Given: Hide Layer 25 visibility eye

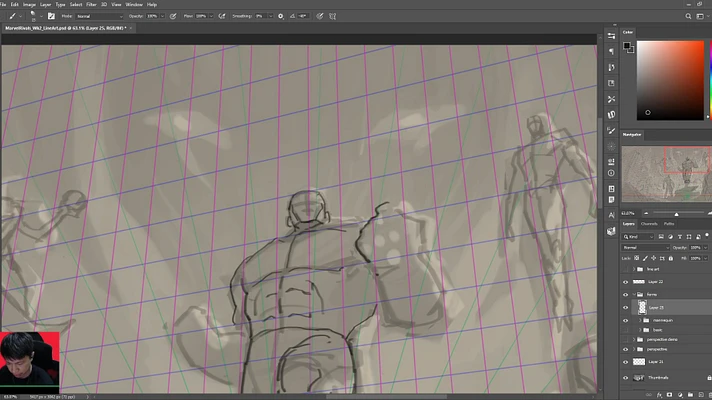Looking at the screenshot, I should pos(625,308).
